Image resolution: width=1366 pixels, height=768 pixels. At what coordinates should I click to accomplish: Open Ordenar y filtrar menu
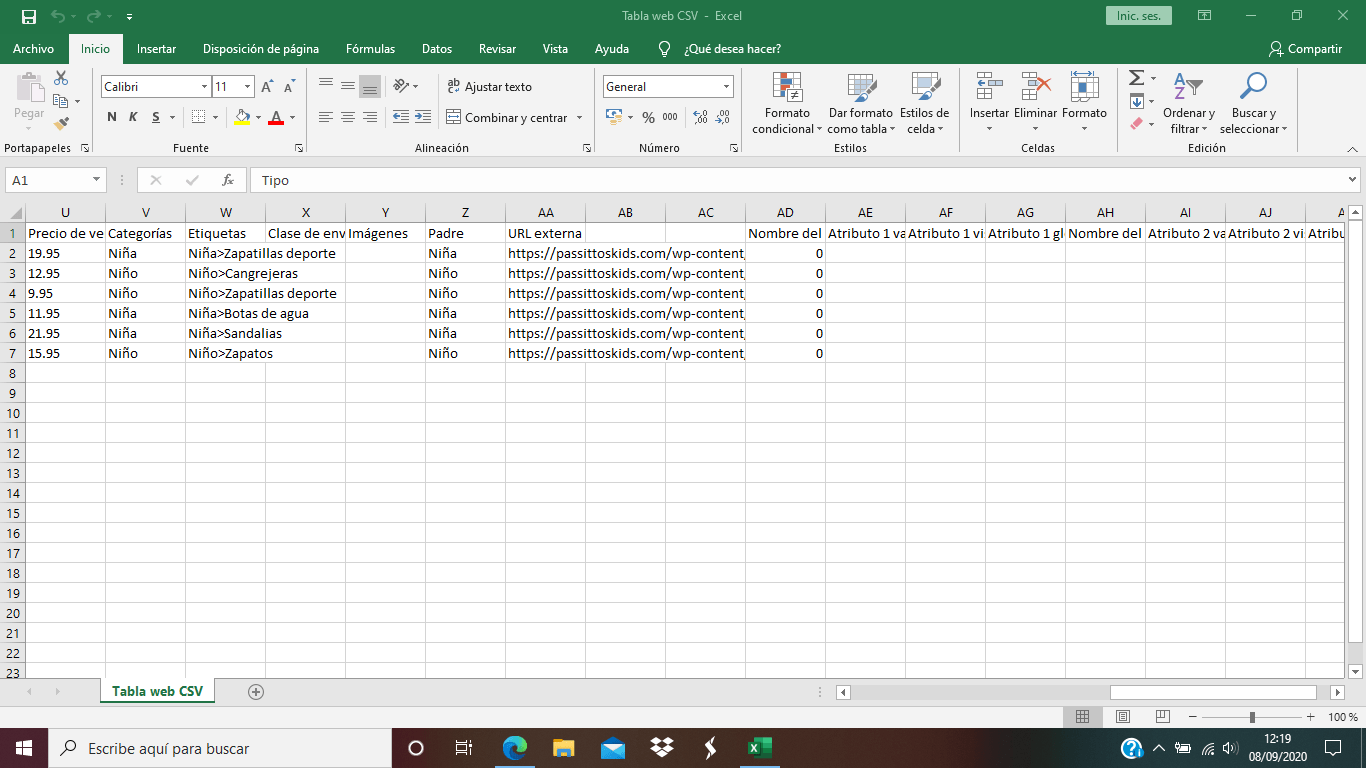tap(1188, 103)
